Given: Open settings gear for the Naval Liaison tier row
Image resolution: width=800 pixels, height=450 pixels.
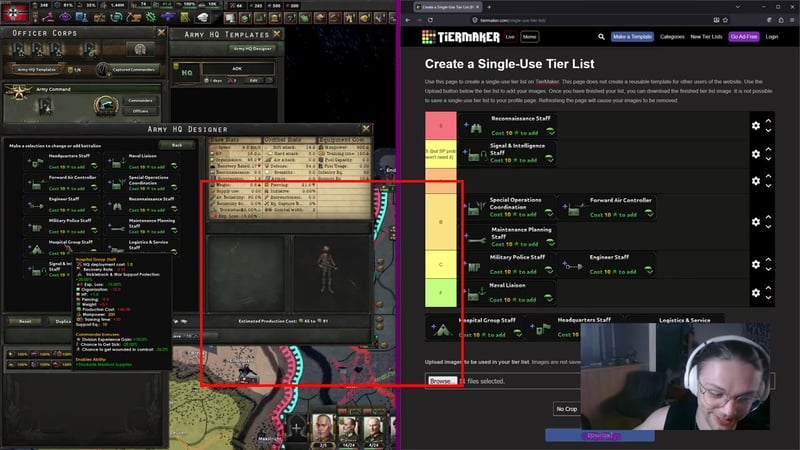Looking at the screenshot, I should point(756,293).
